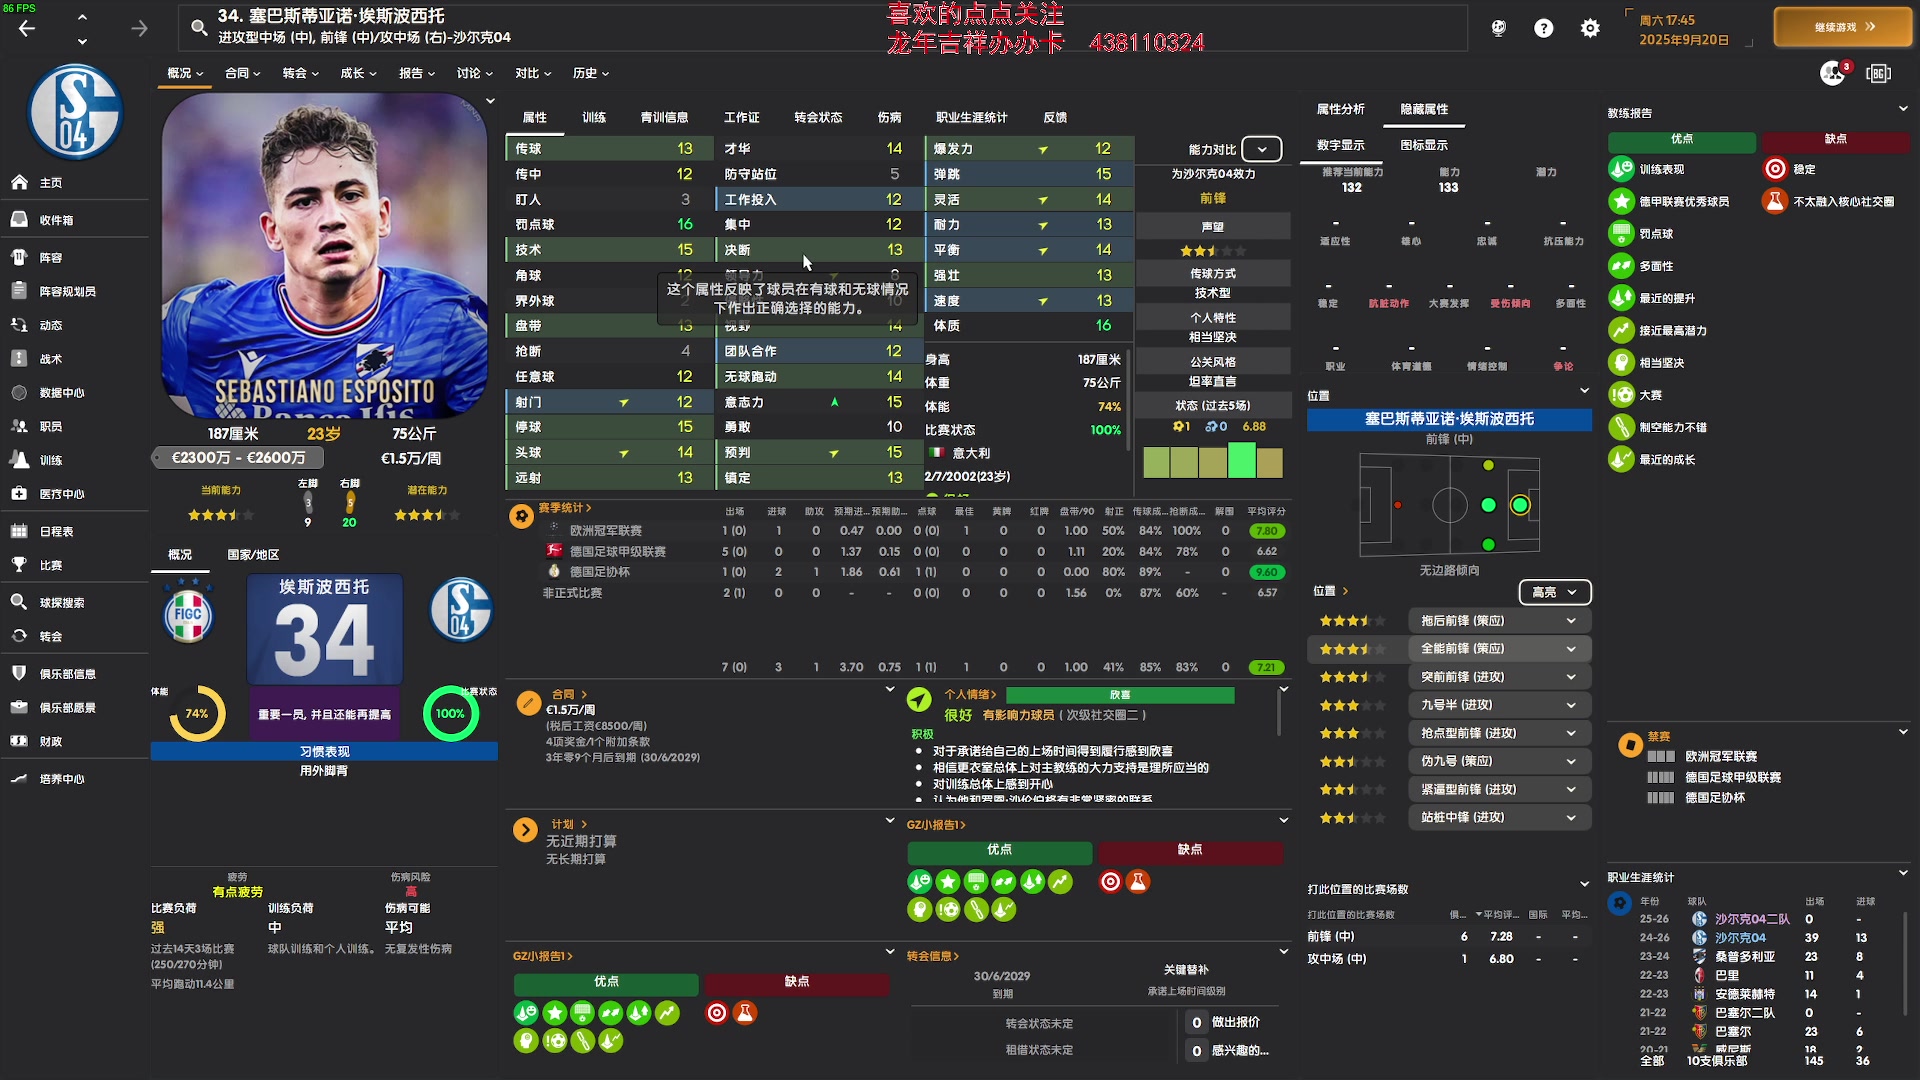Click the 74% fitness ring

(x=197, y=713)
